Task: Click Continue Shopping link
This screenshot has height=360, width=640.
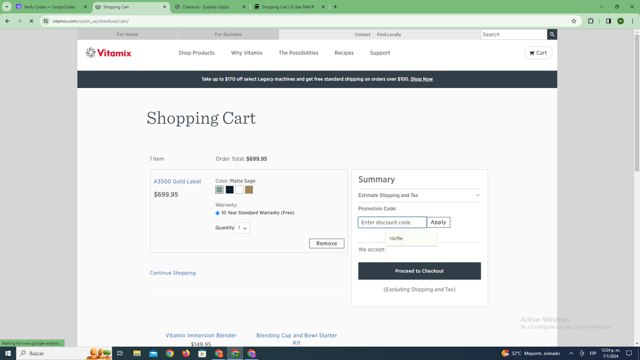Action: (173, 273)
